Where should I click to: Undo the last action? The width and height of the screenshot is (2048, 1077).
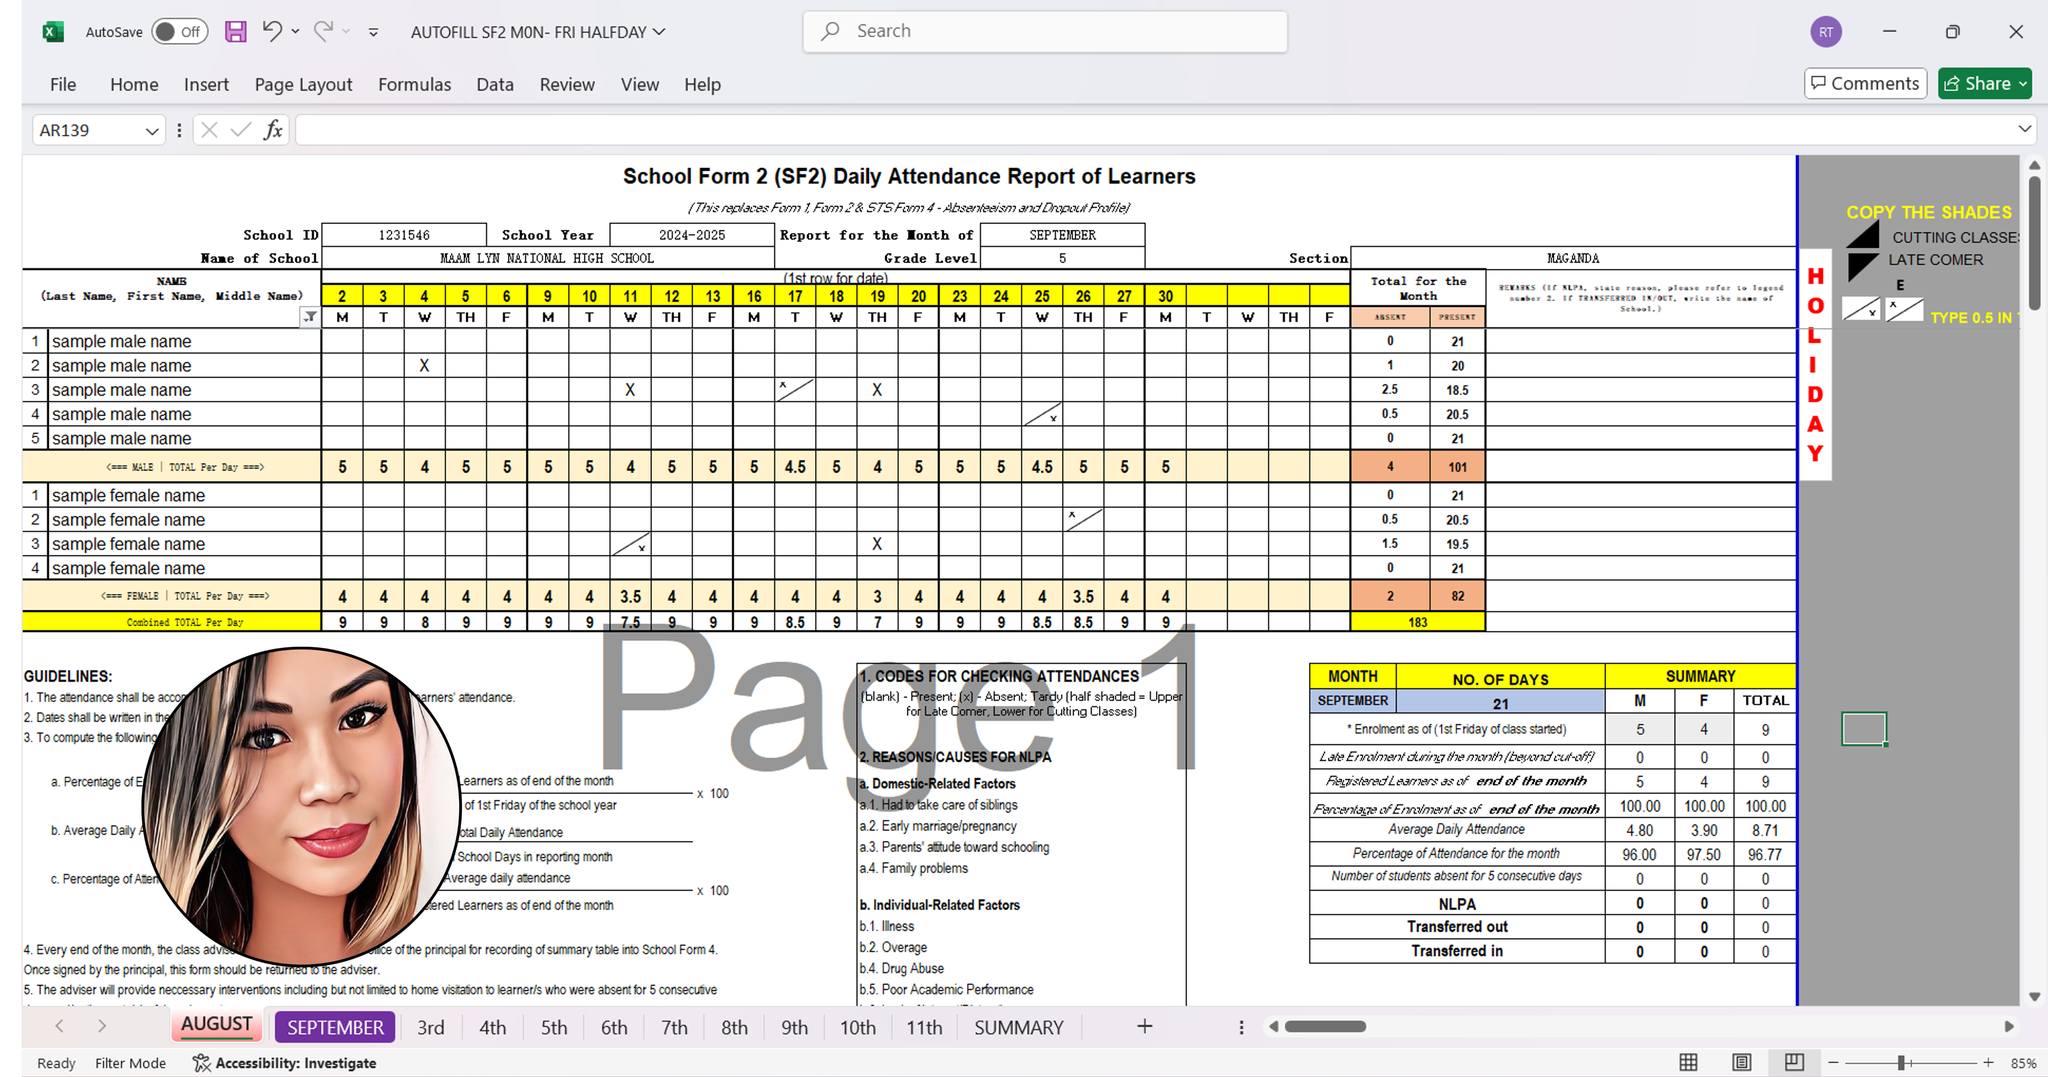click(x=271, y=31)
